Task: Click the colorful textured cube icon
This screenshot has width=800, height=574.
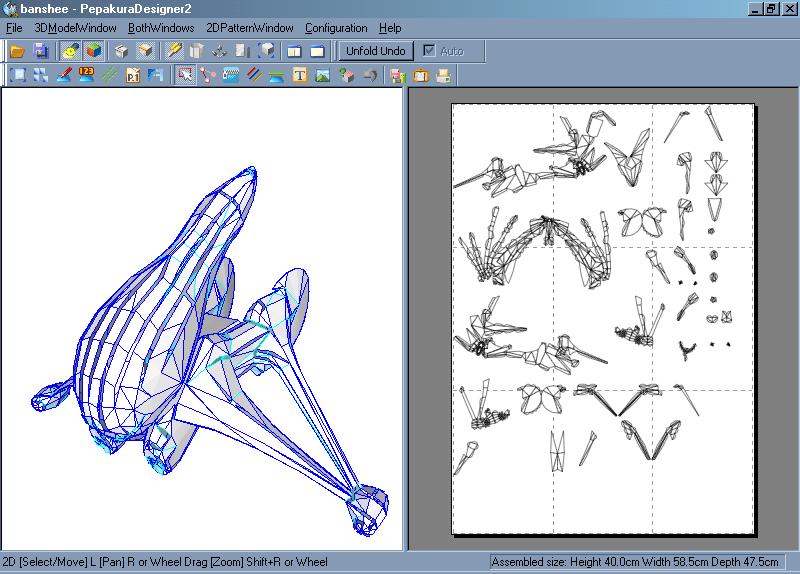Action: point(94,51)
